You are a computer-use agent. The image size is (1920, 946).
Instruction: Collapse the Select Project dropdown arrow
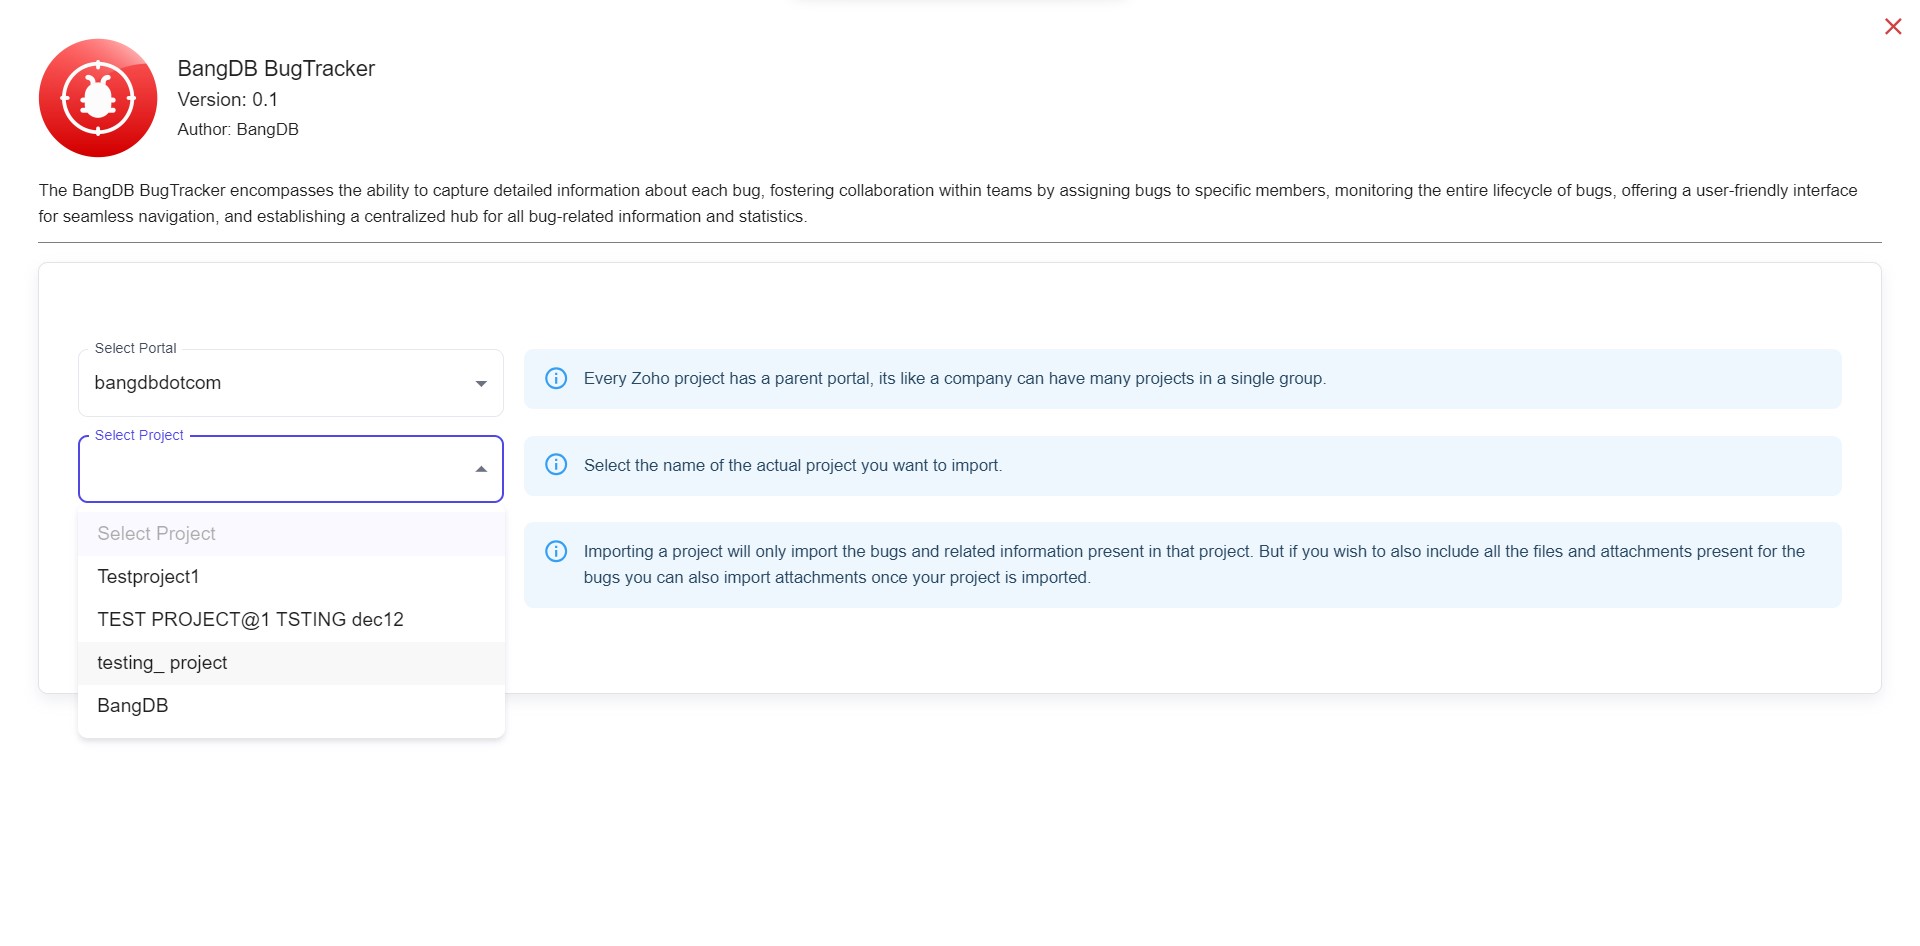point(481,469)
